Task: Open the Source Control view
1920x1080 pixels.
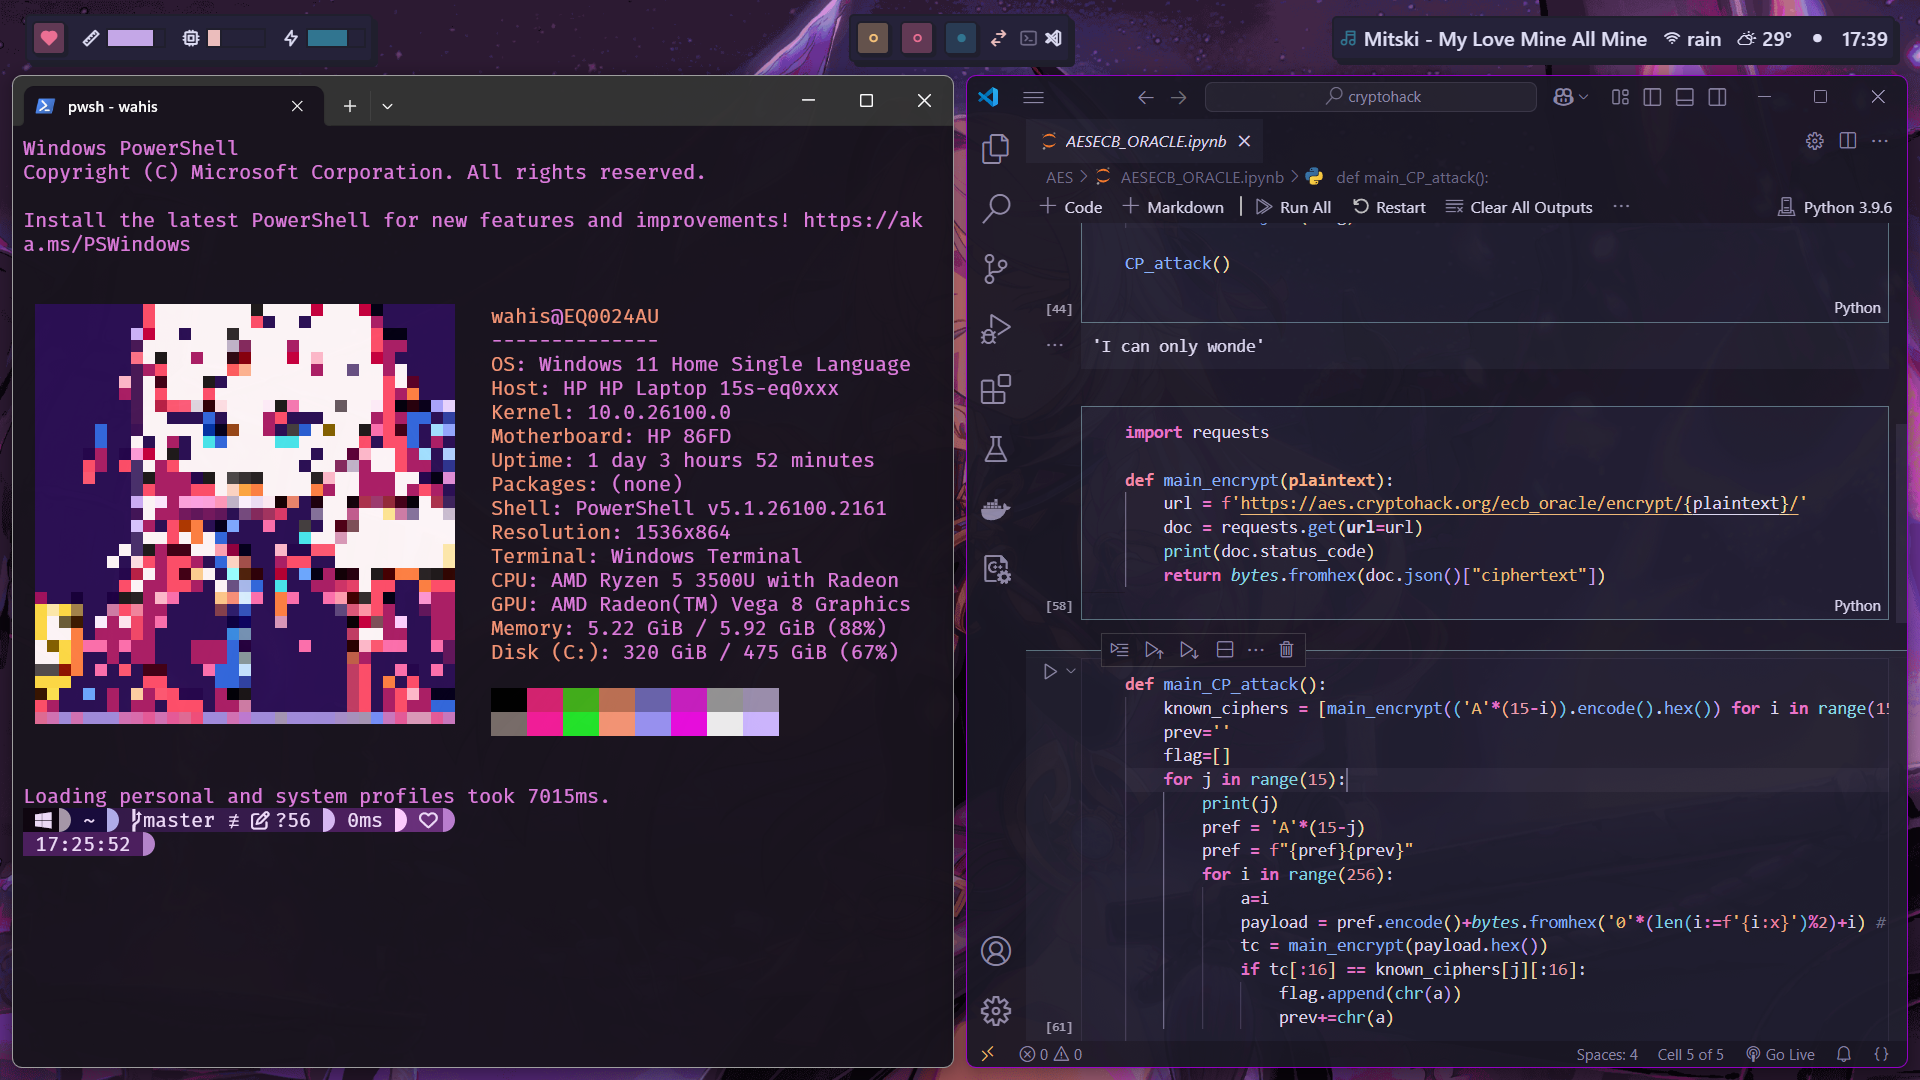Action: coord(996,268)
